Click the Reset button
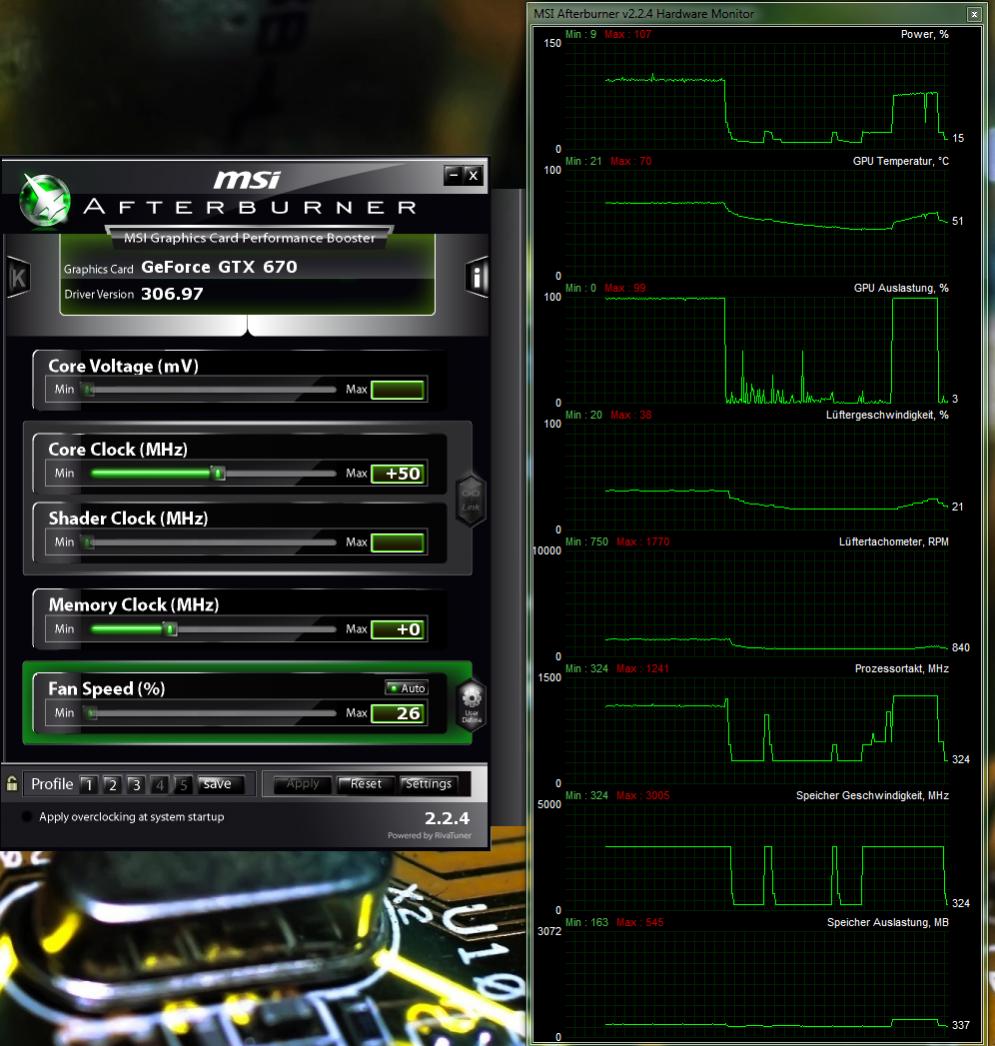This screenshot has width=995, height=1046. tap(365, 784)
